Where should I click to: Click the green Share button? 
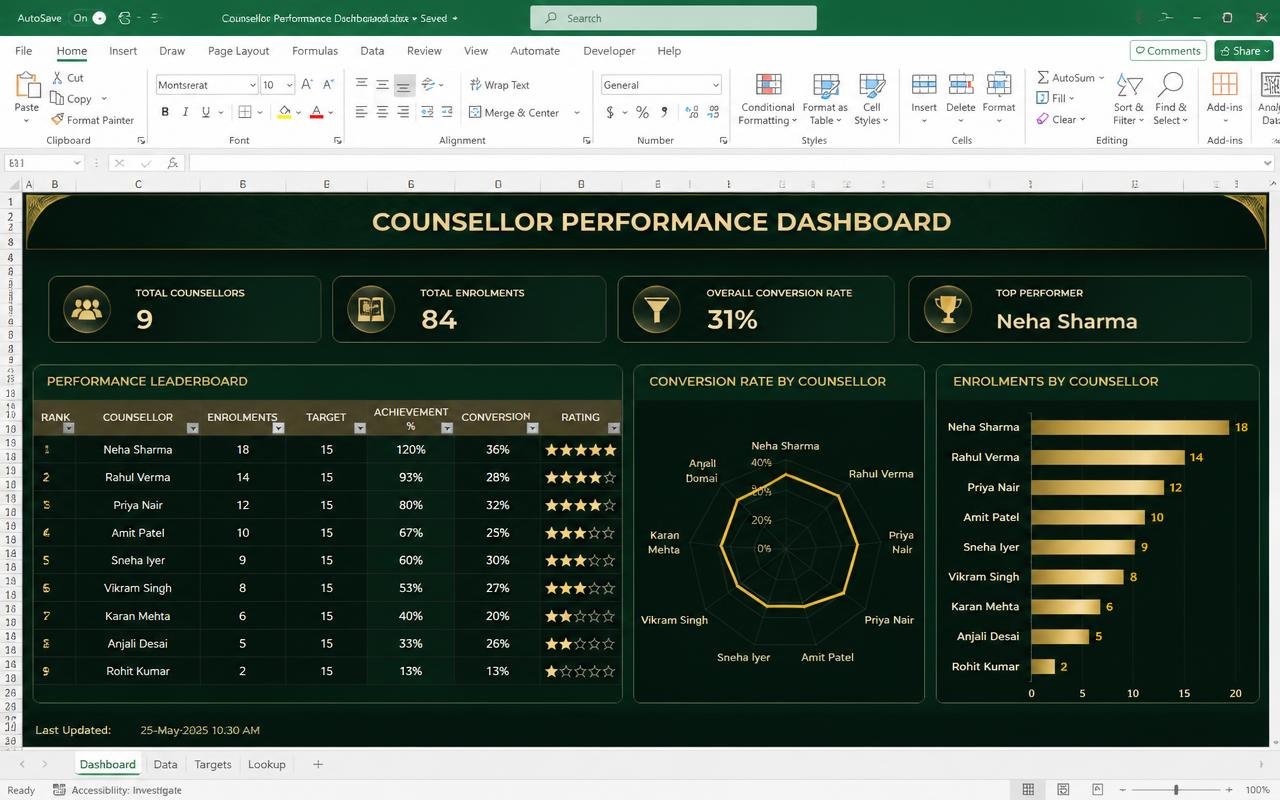click(x=1244, y=51)
